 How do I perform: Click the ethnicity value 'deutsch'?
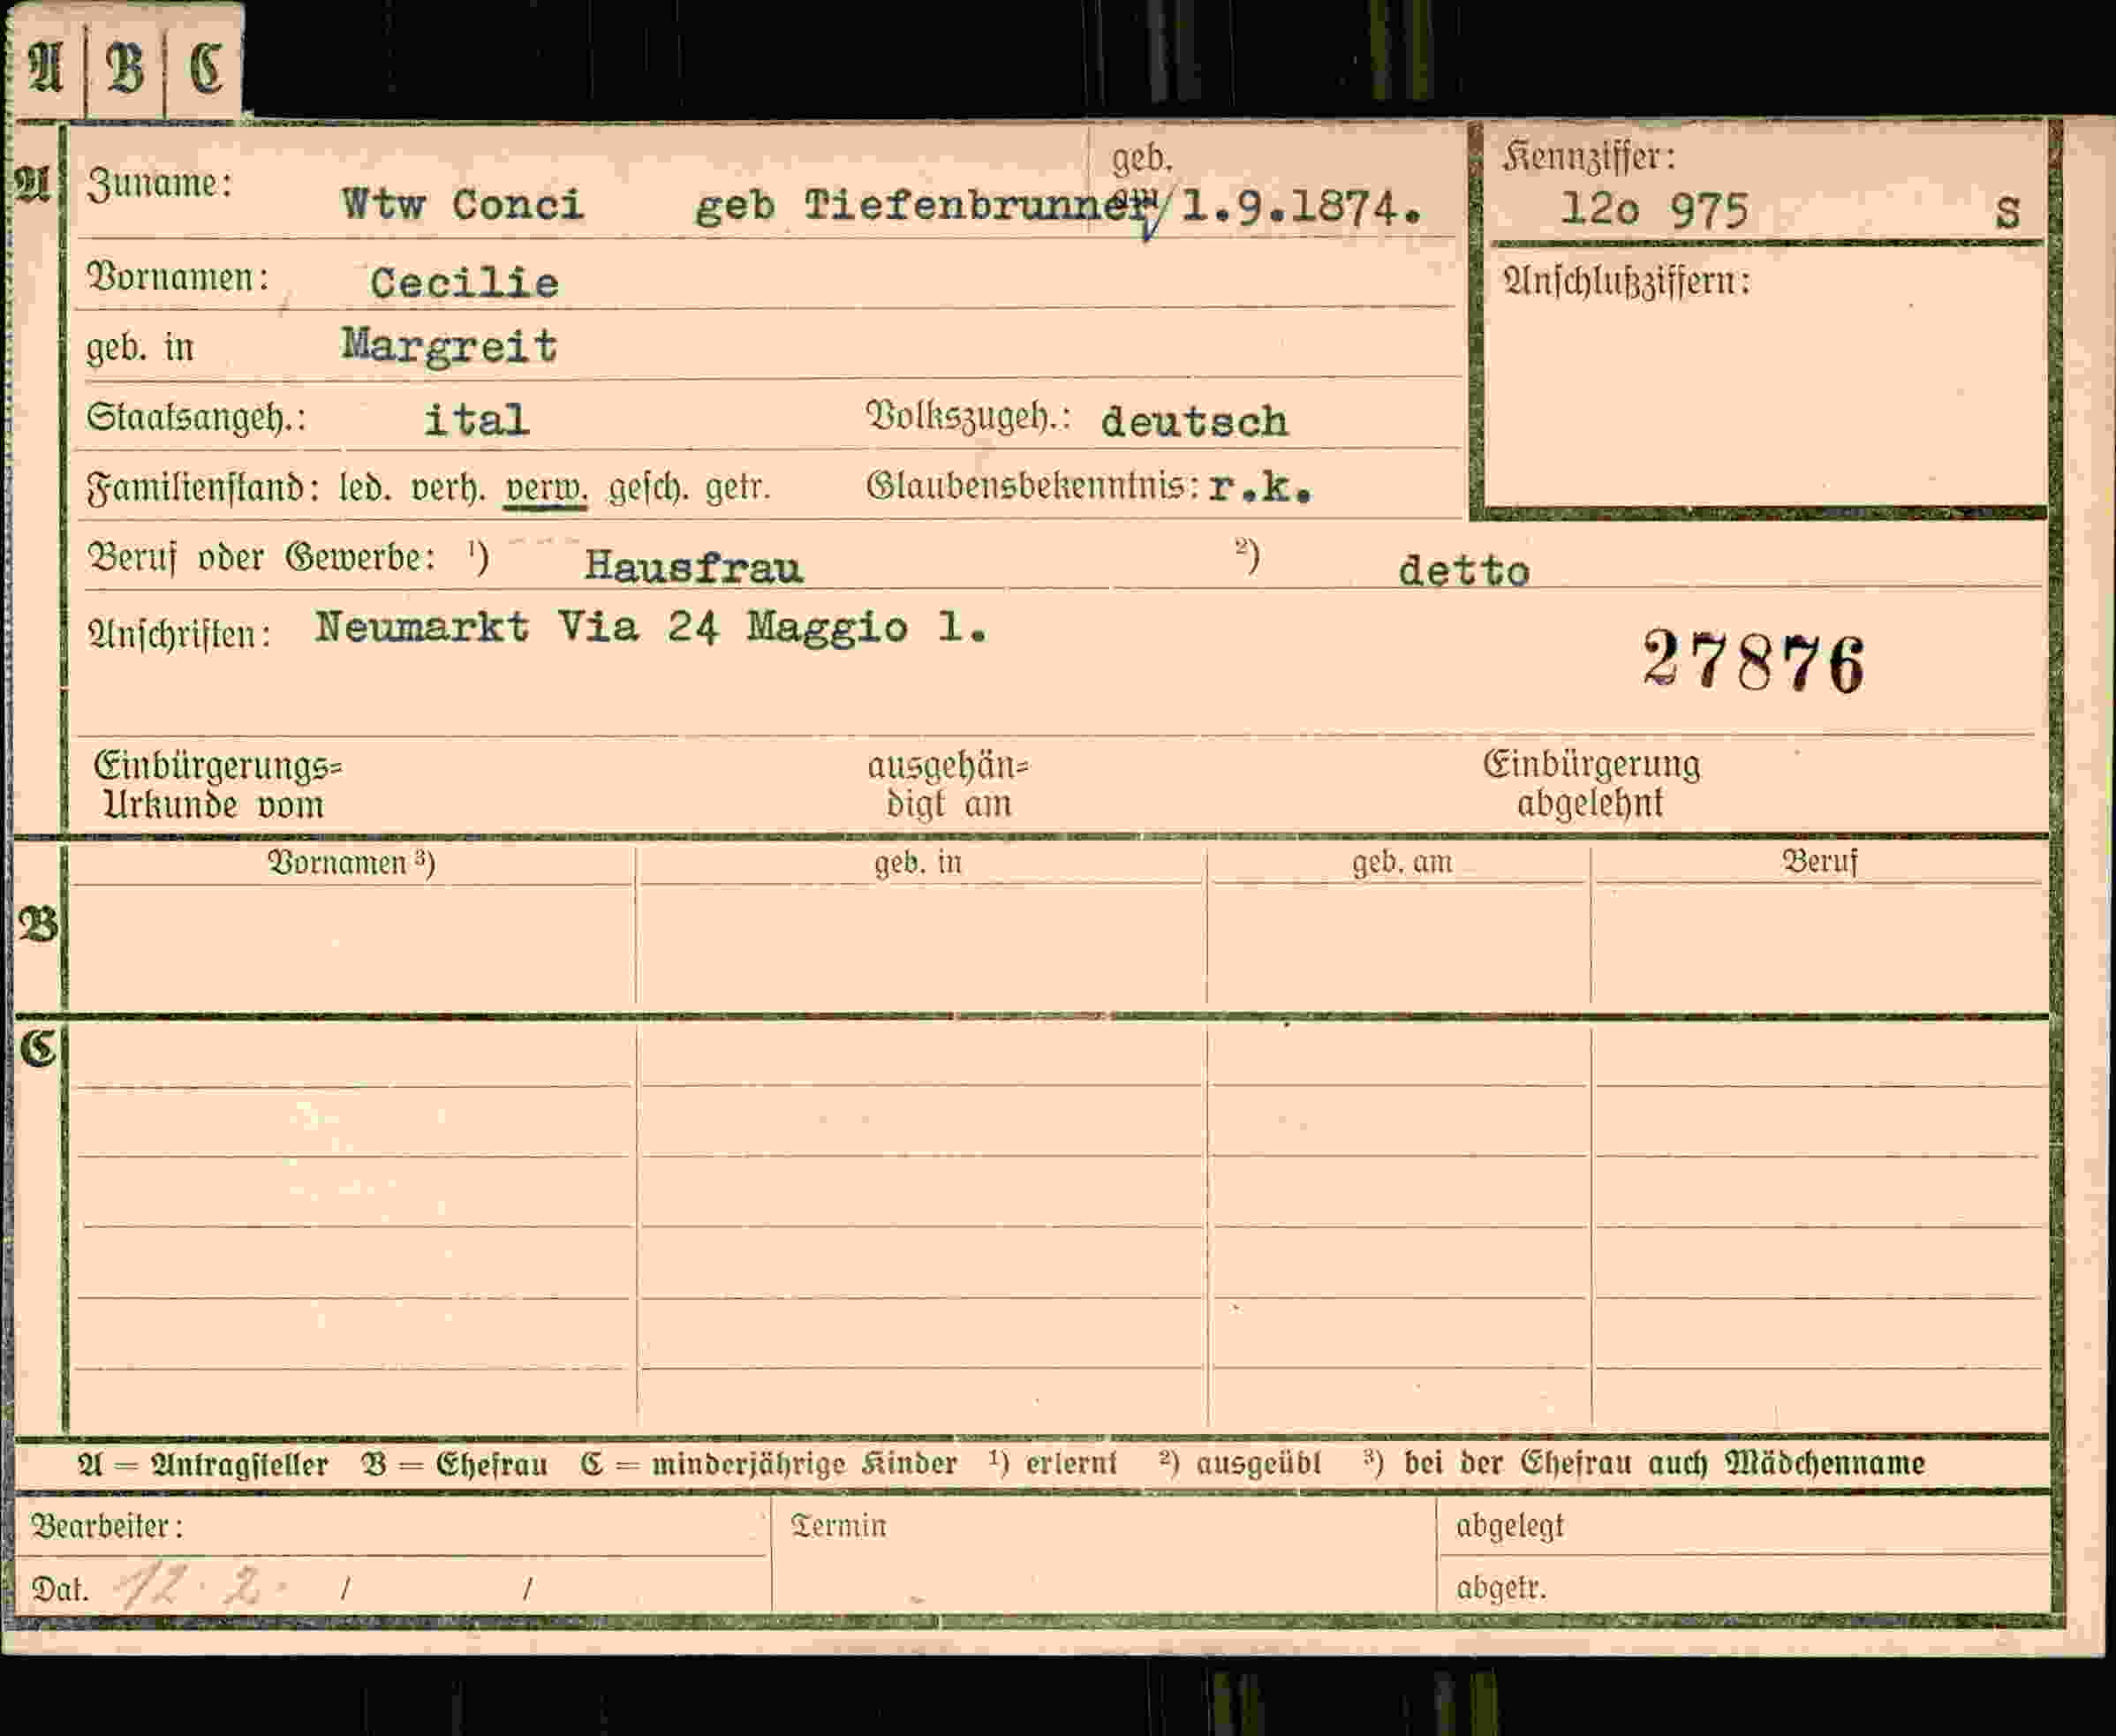[1194, 422]
